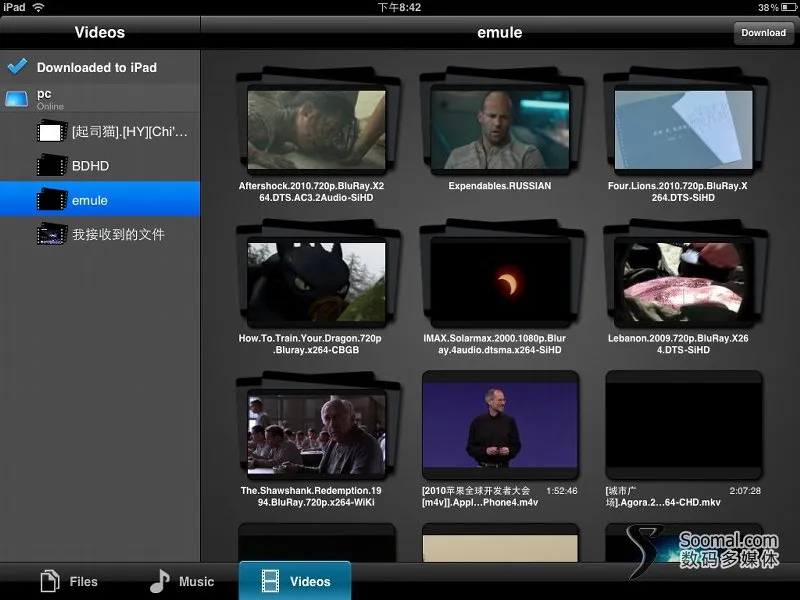Play the 2010苹果全球开发者大会 m4v video thumbnail

pyautogui.click(x=501, y=425)
